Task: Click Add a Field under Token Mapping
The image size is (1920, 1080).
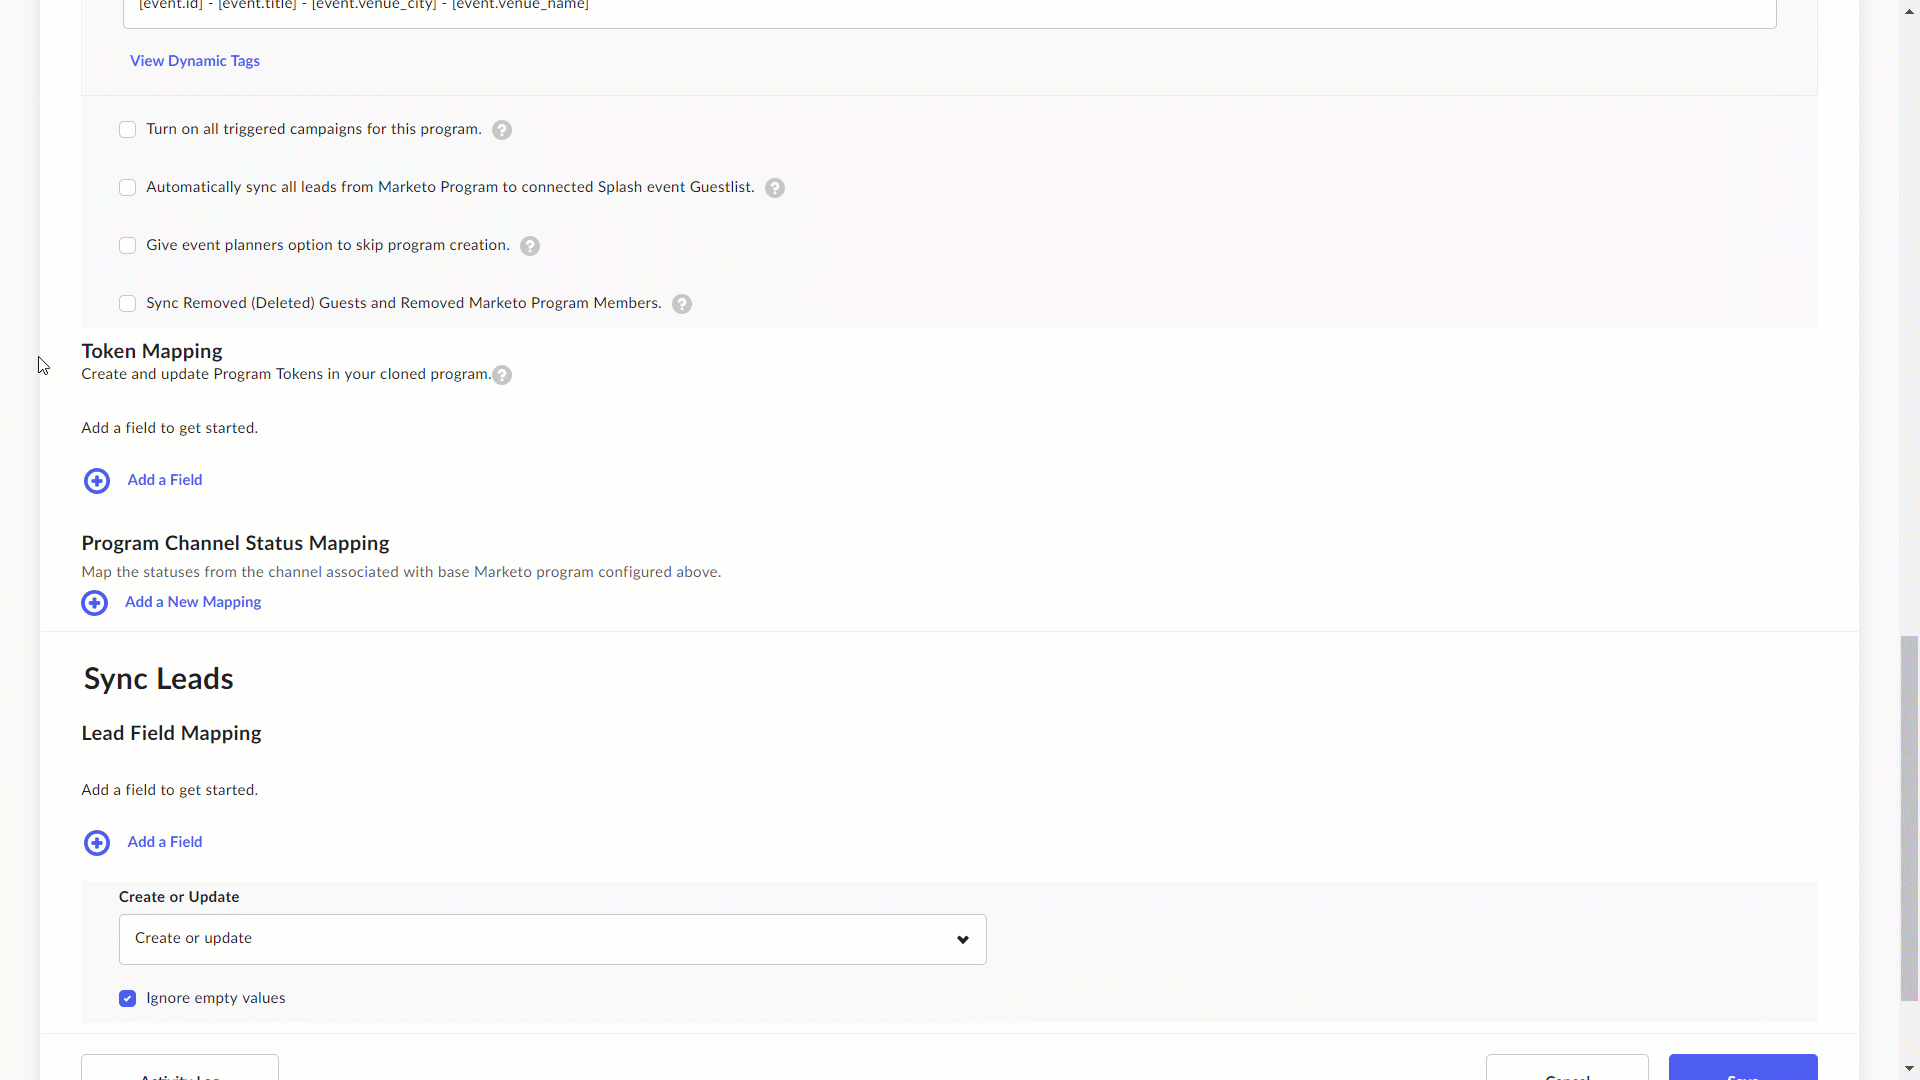Action: 165,480
